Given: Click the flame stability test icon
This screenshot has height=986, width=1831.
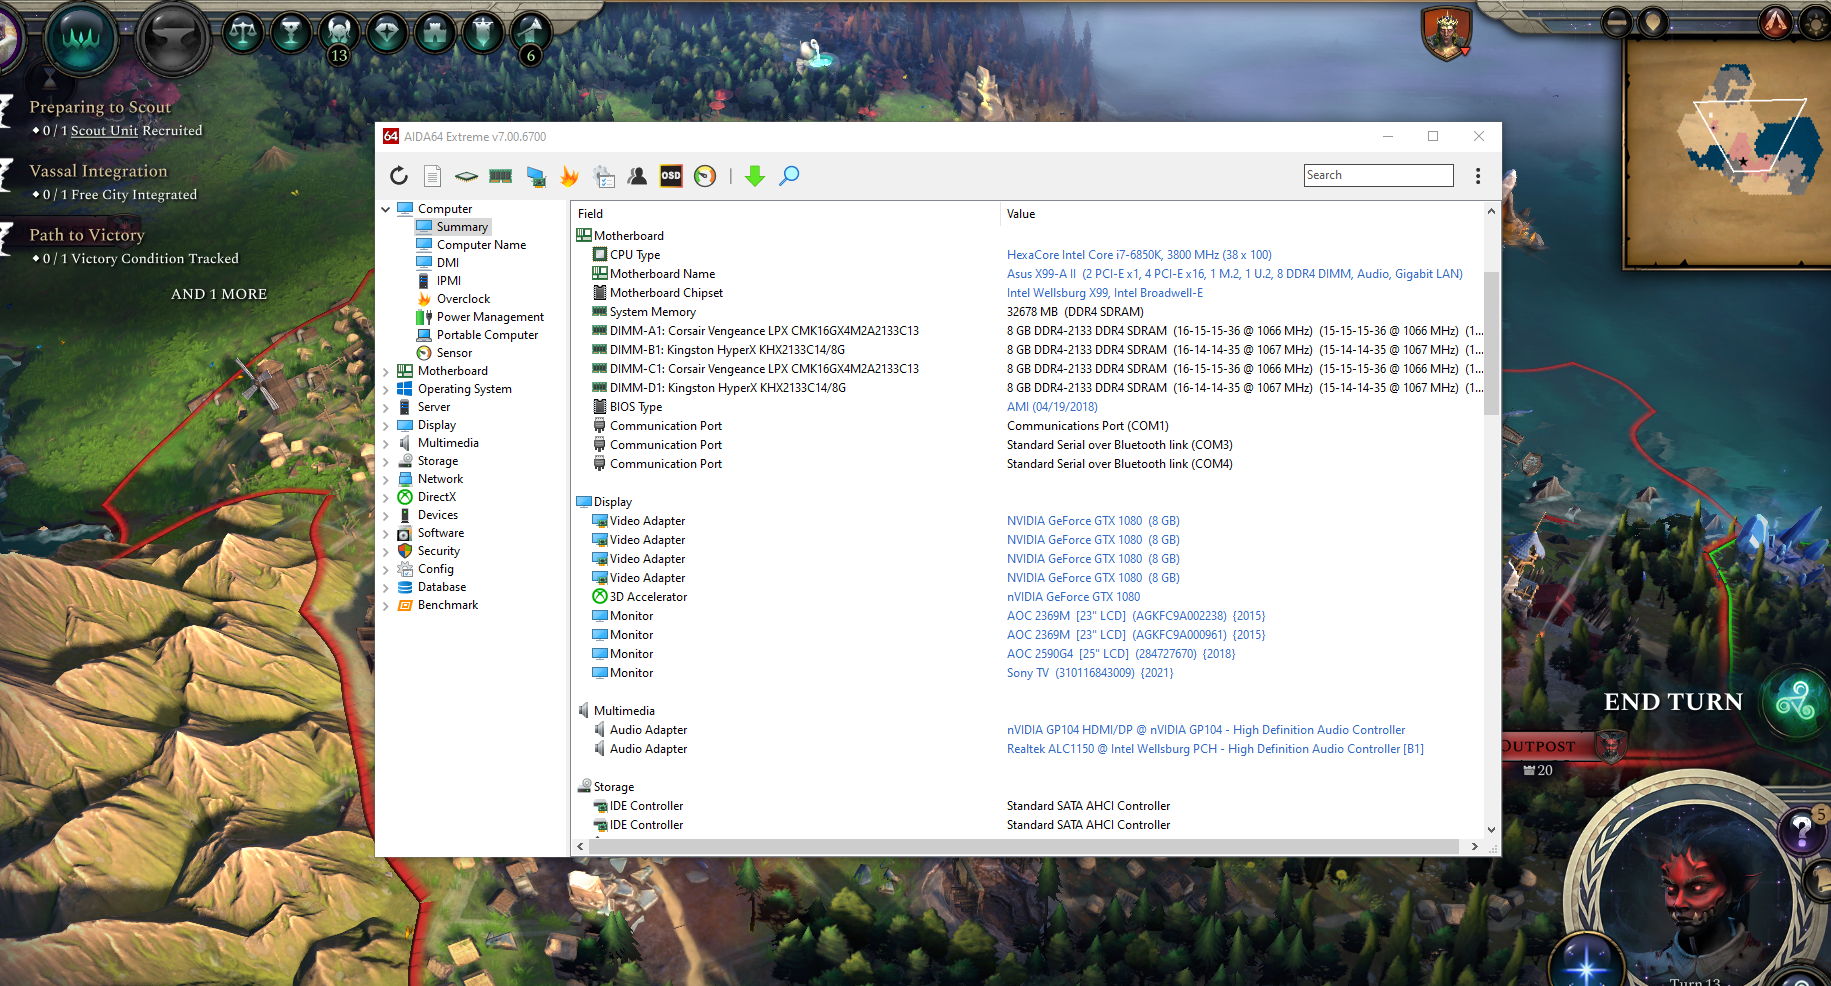Looking at the screenshot, I should (569, 176).
